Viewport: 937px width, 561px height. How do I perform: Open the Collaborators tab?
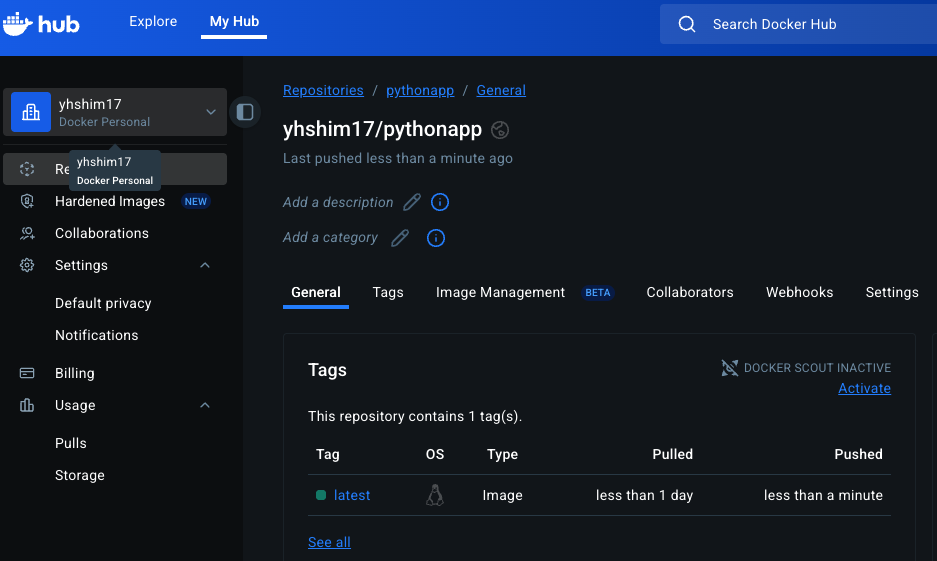coord(690,292)
